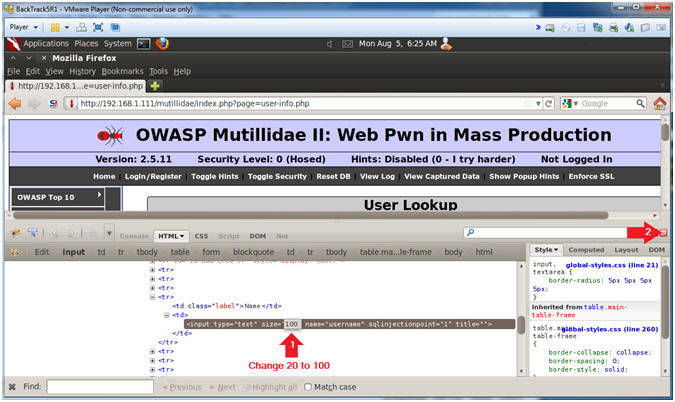Viewport: 675px width, 402px height.
Task: Switch to the Firebug Console tab
Action: (134, 236)
